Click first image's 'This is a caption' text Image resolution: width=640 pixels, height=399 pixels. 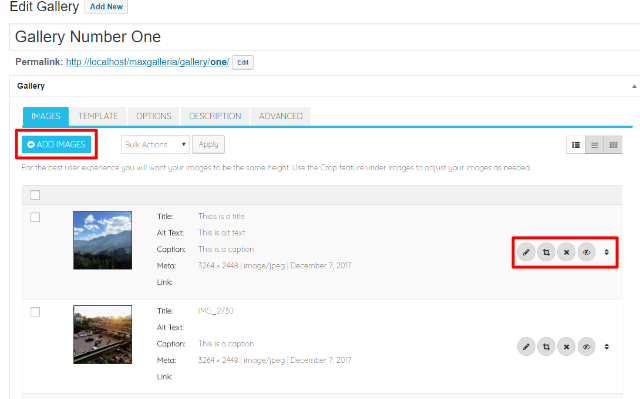coord(226,249)
